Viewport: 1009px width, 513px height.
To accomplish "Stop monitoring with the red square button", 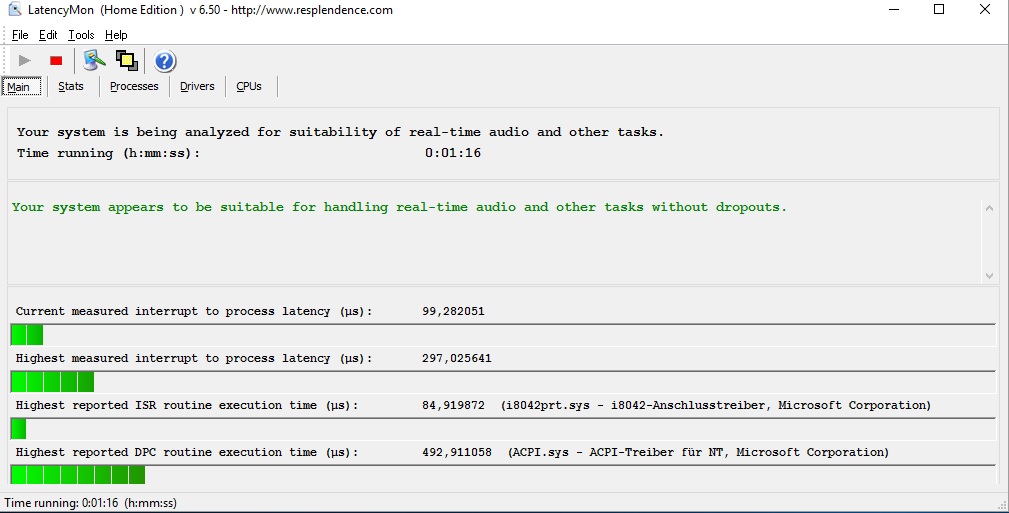I will point(56,61).
